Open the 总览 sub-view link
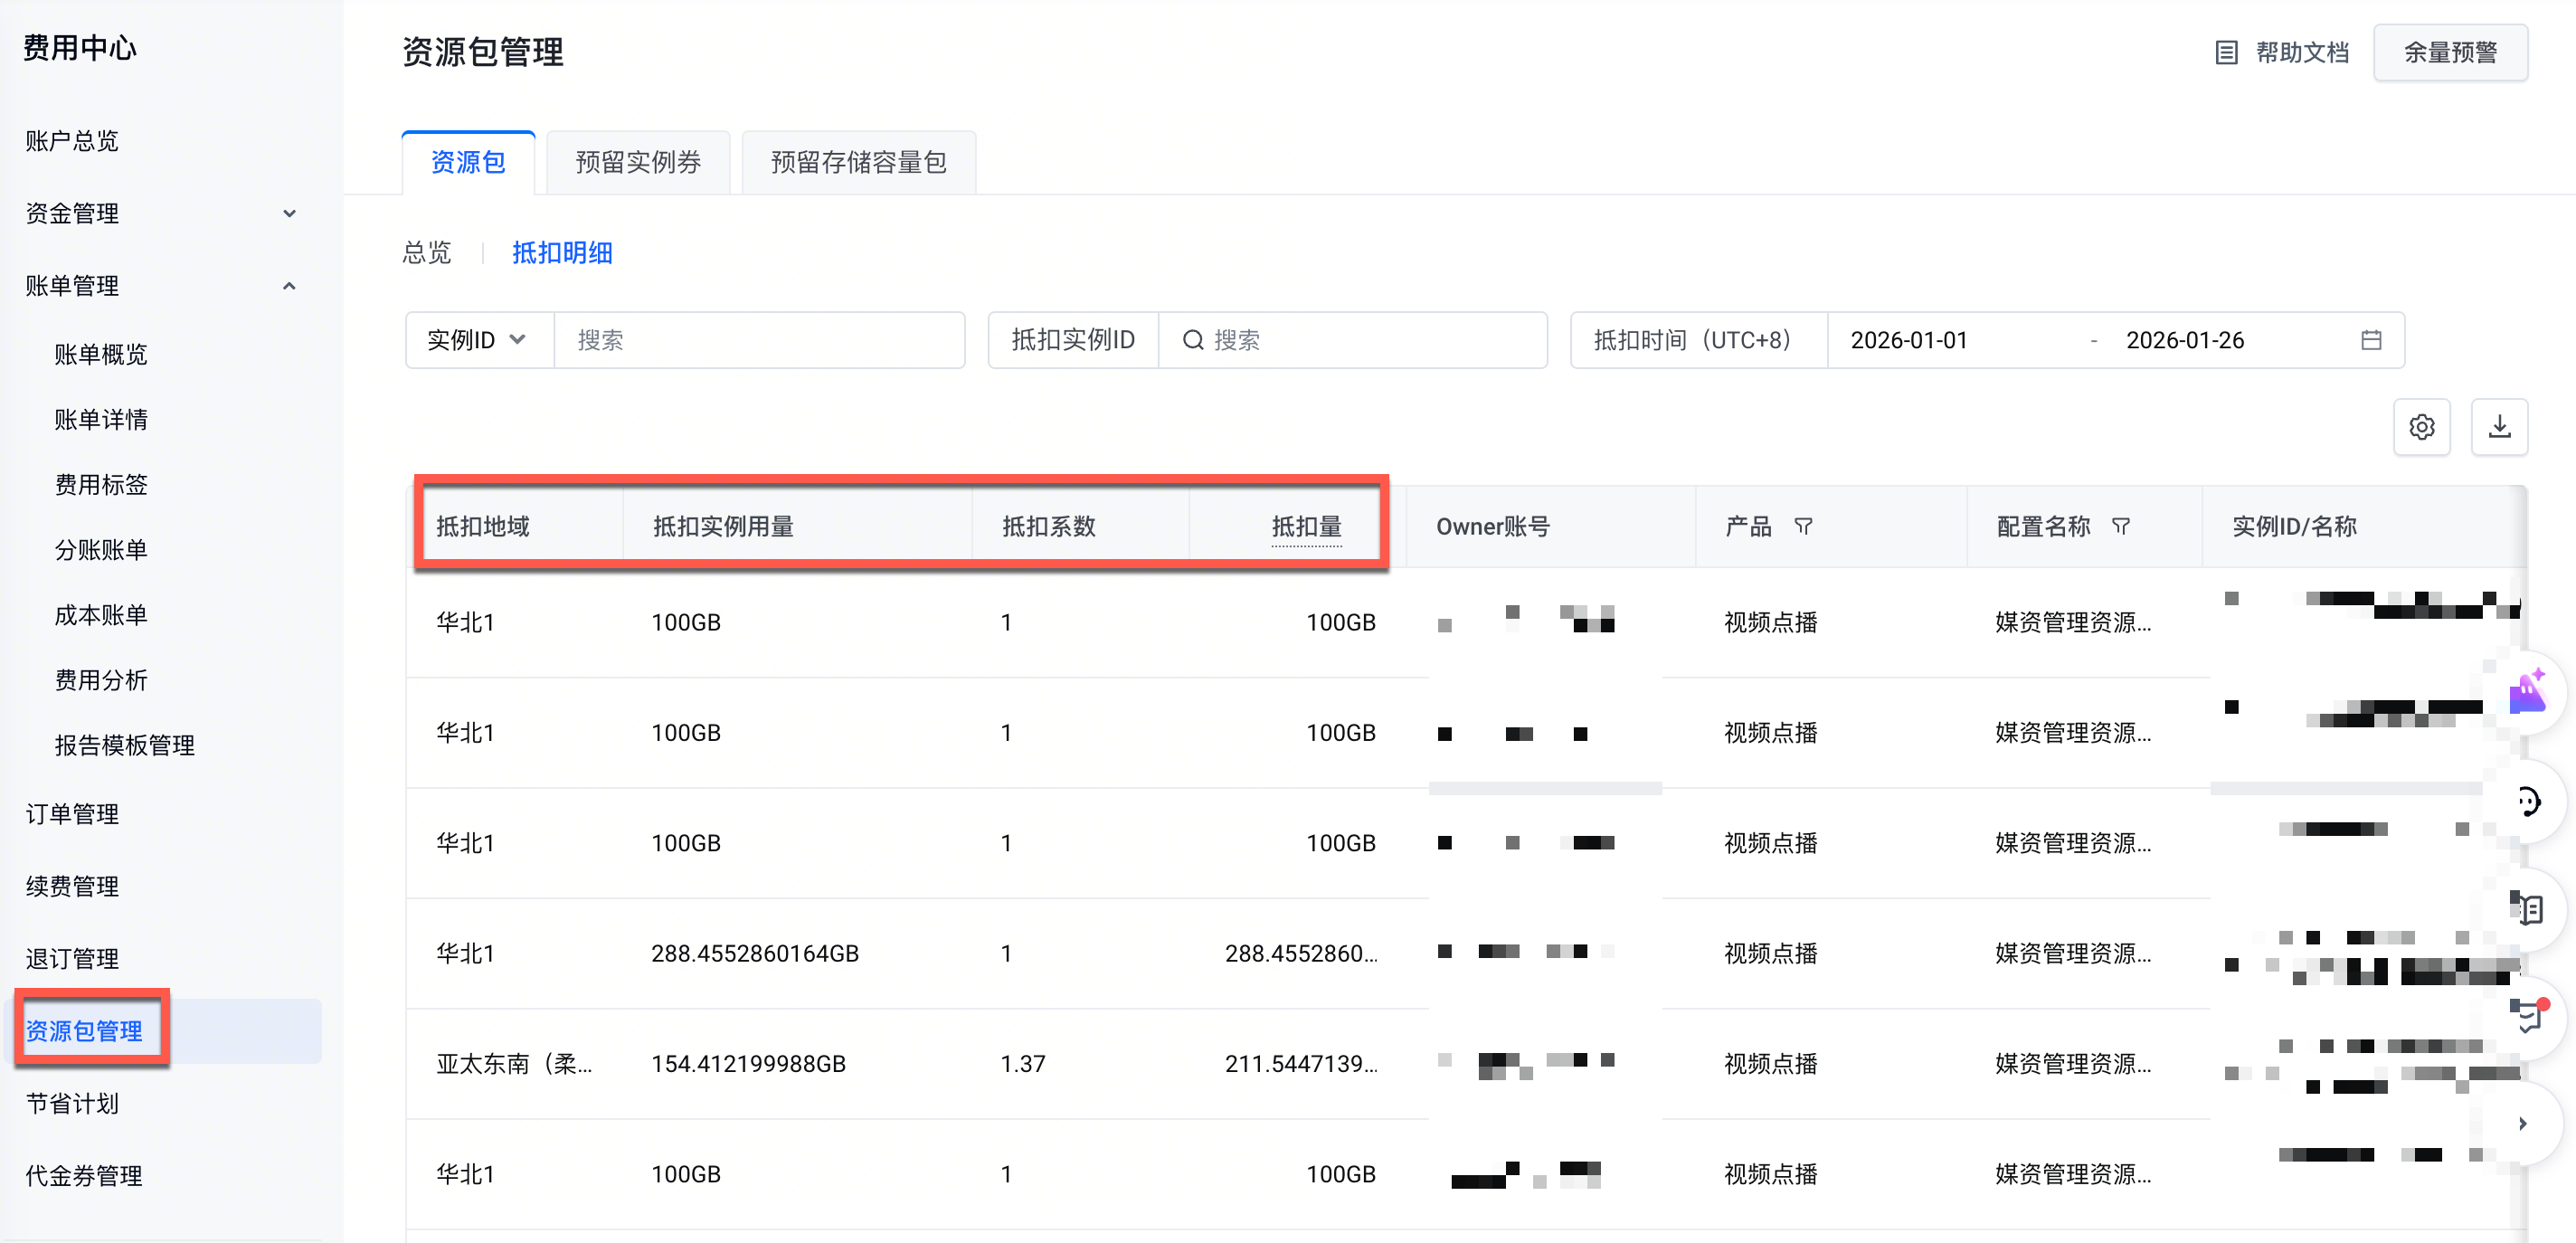Screen dimensions: 2576x1243 427,252
